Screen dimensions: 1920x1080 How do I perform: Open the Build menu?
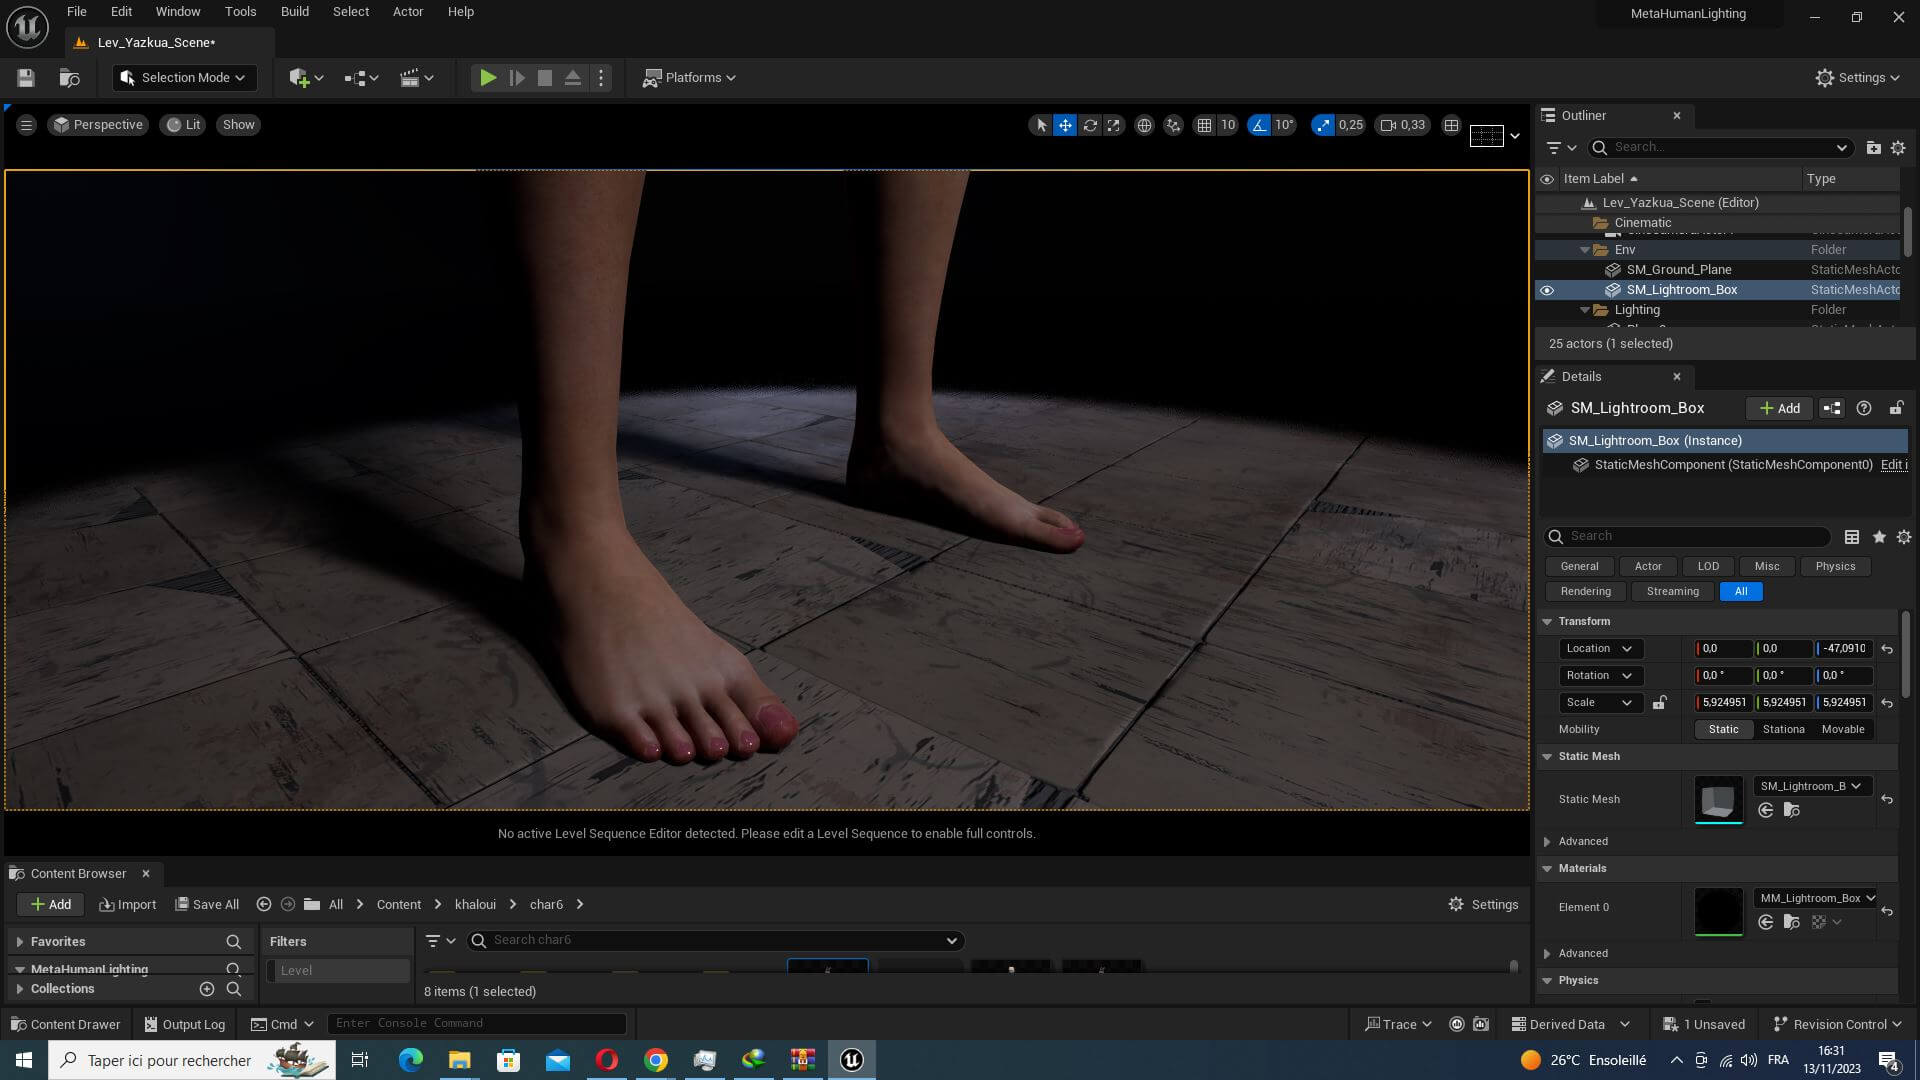pos(294,12)
